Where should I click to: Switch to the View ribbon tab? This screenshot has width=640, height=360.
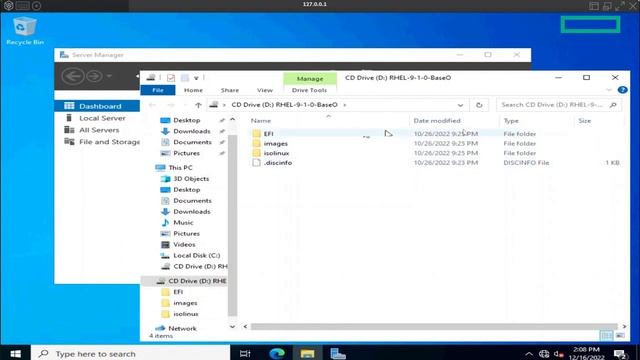coord(265,90)
